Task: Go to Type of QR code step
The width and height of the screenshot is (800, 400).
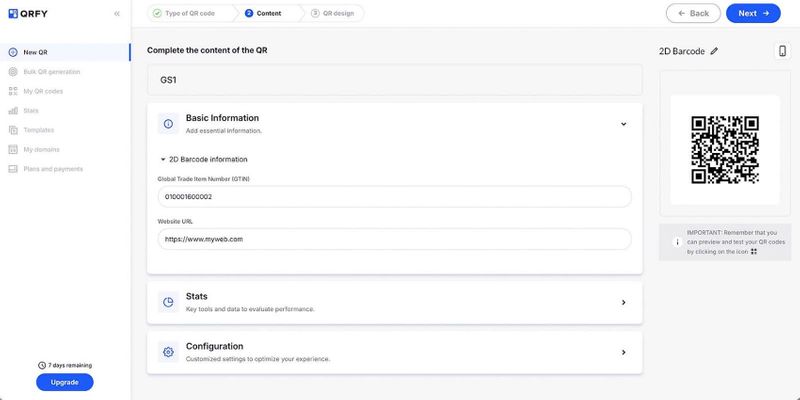Action: point(192,13)
